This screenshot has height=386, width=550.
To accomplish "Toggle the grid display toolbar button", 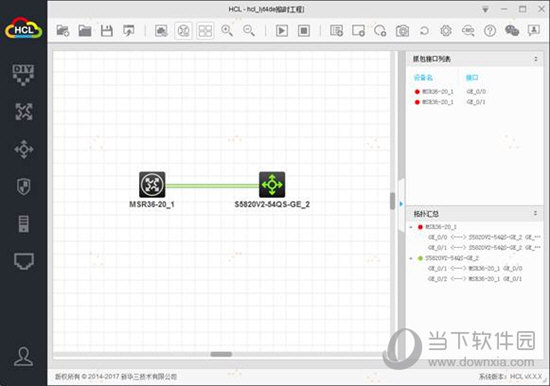I will (205, 31).
